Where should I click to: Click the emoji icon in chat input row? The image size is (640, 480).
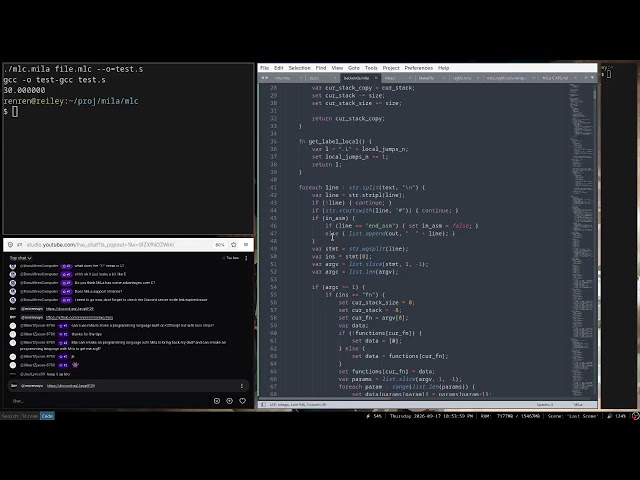click(x=217, y=401)
